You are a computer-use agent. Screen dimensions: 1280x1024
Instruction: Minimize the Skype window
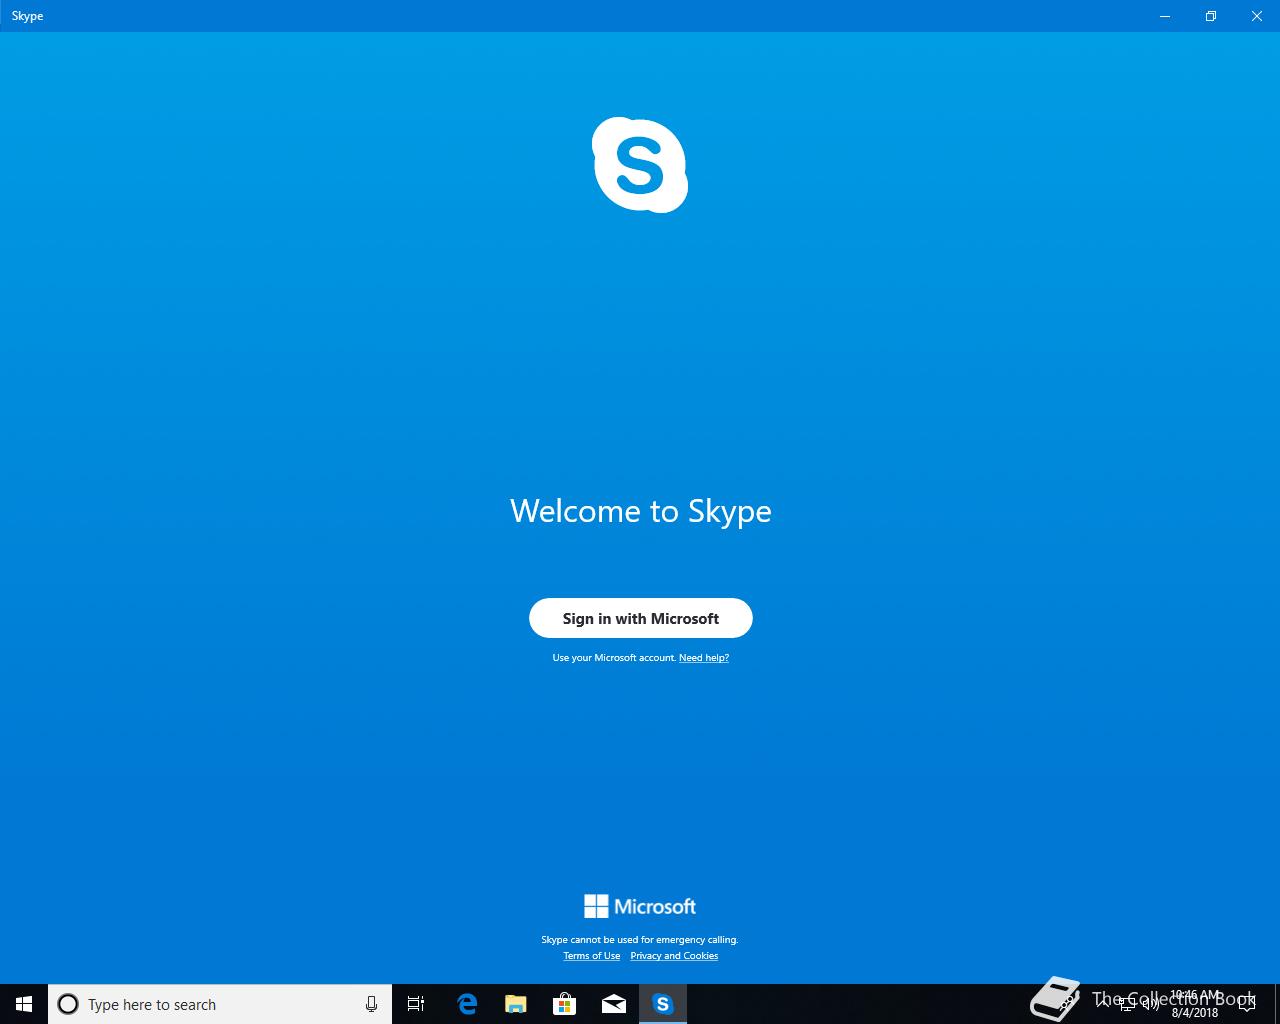tap(1165, 16)
